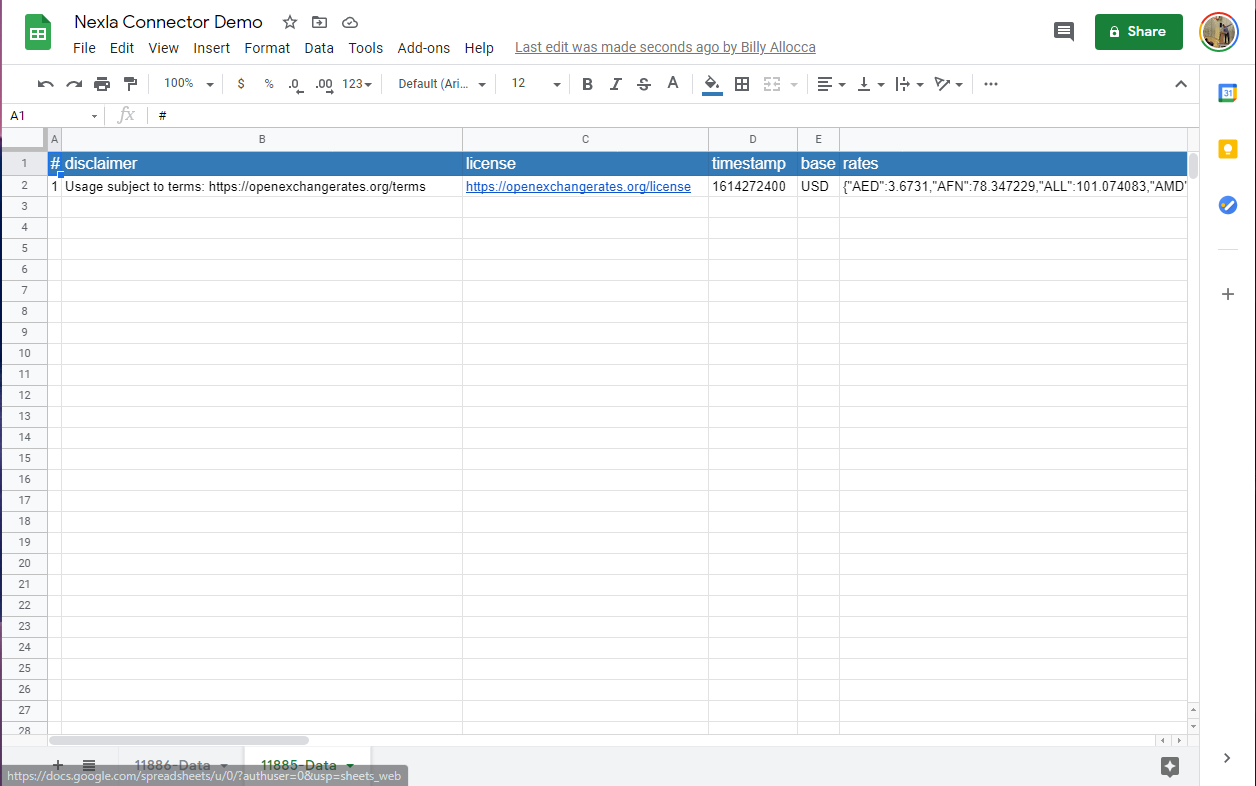Screen dimensions: 1256x786
Task: Print the spreadsheet with the printer icon
Action: (x=102, y=84)
